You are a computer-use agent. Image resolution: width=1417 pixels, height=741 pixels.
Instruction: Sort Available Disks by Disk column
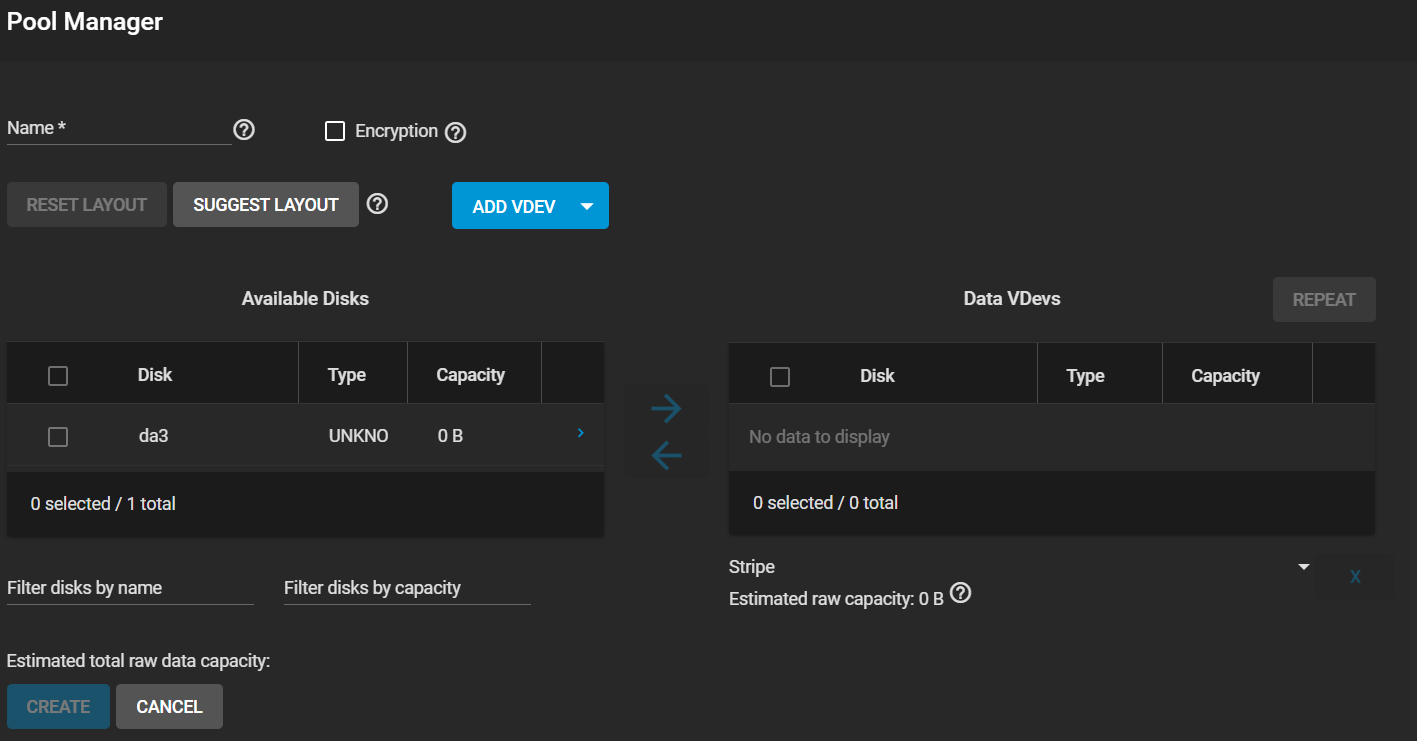pos(155,375)
